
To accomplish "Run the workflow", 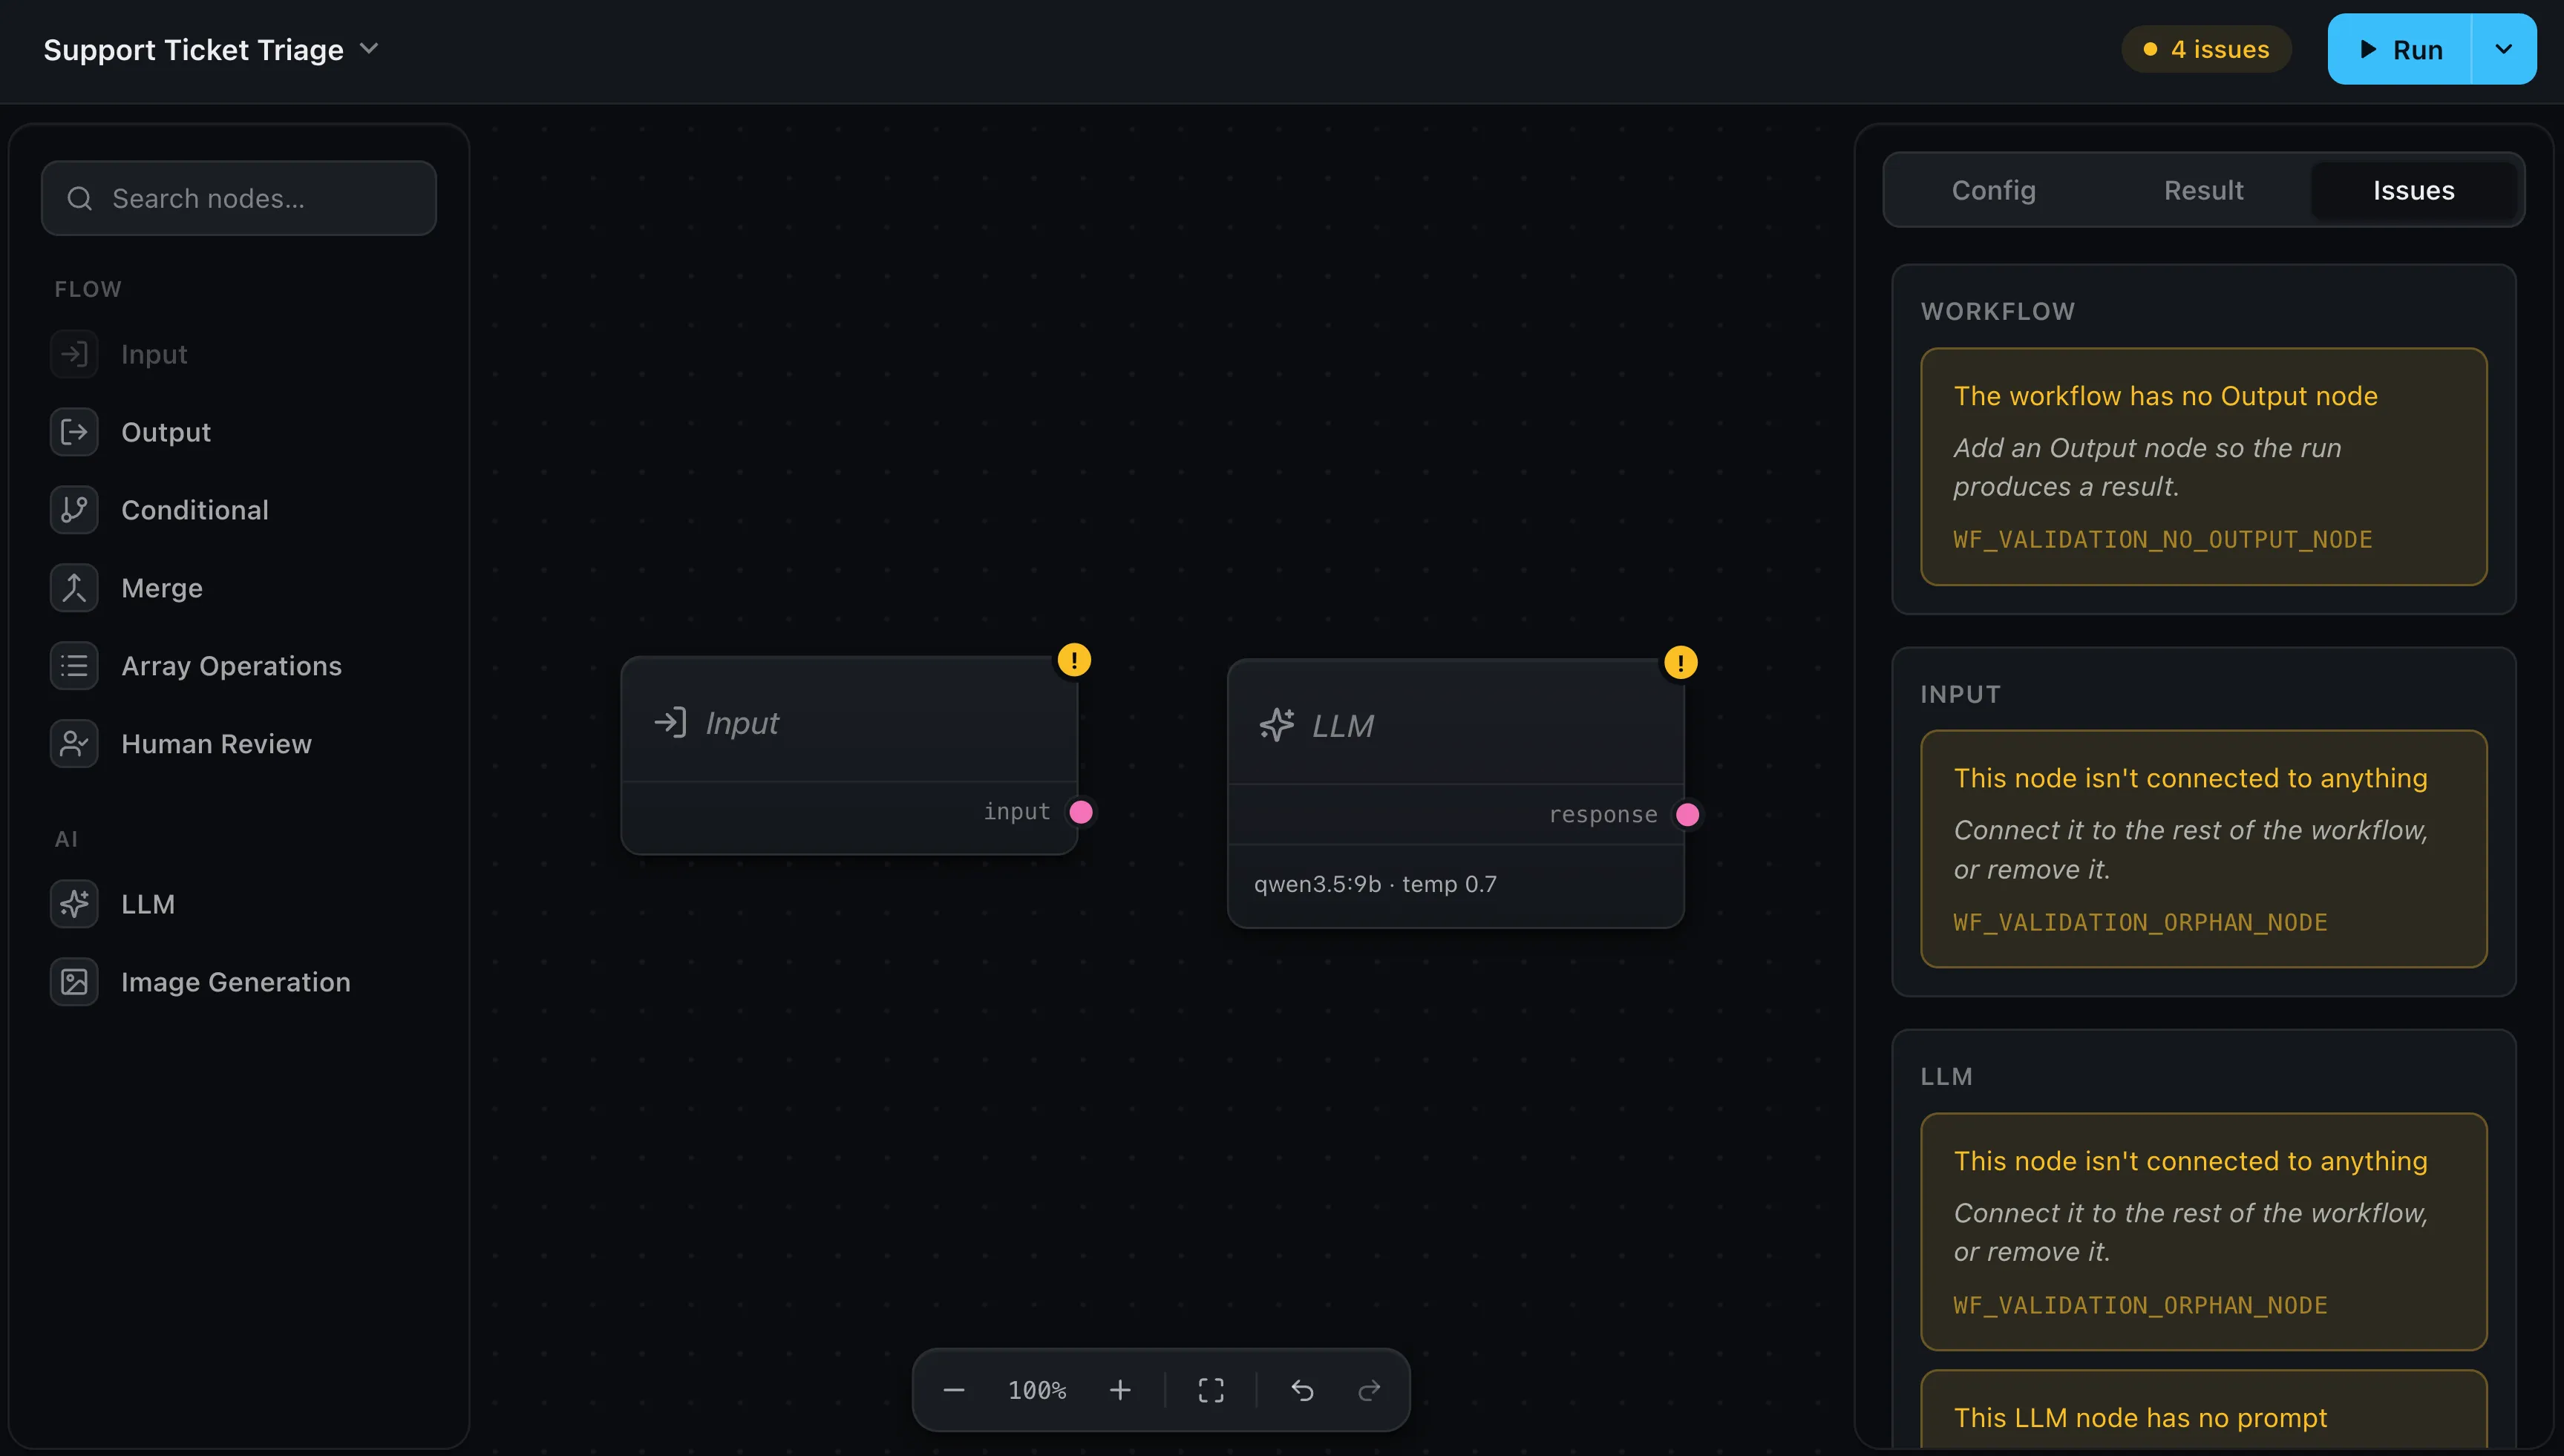I will pyautogui.click(x=2400, y=49).
